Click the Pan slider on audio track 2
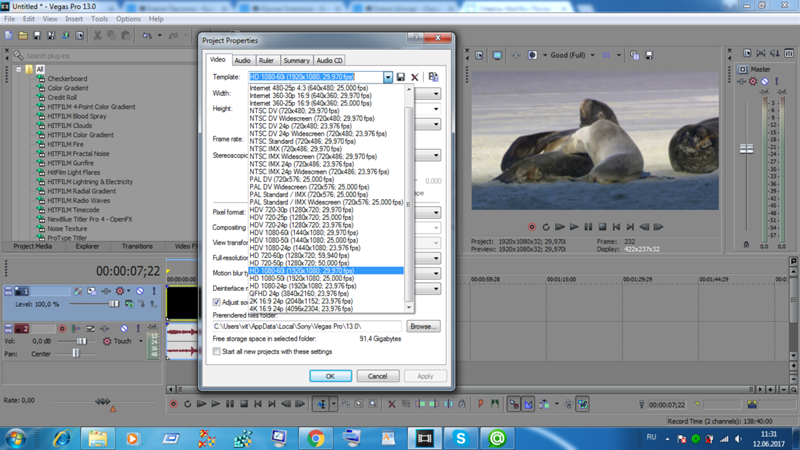The width and height of the screenshot is (800, 450). pos(76,353)
